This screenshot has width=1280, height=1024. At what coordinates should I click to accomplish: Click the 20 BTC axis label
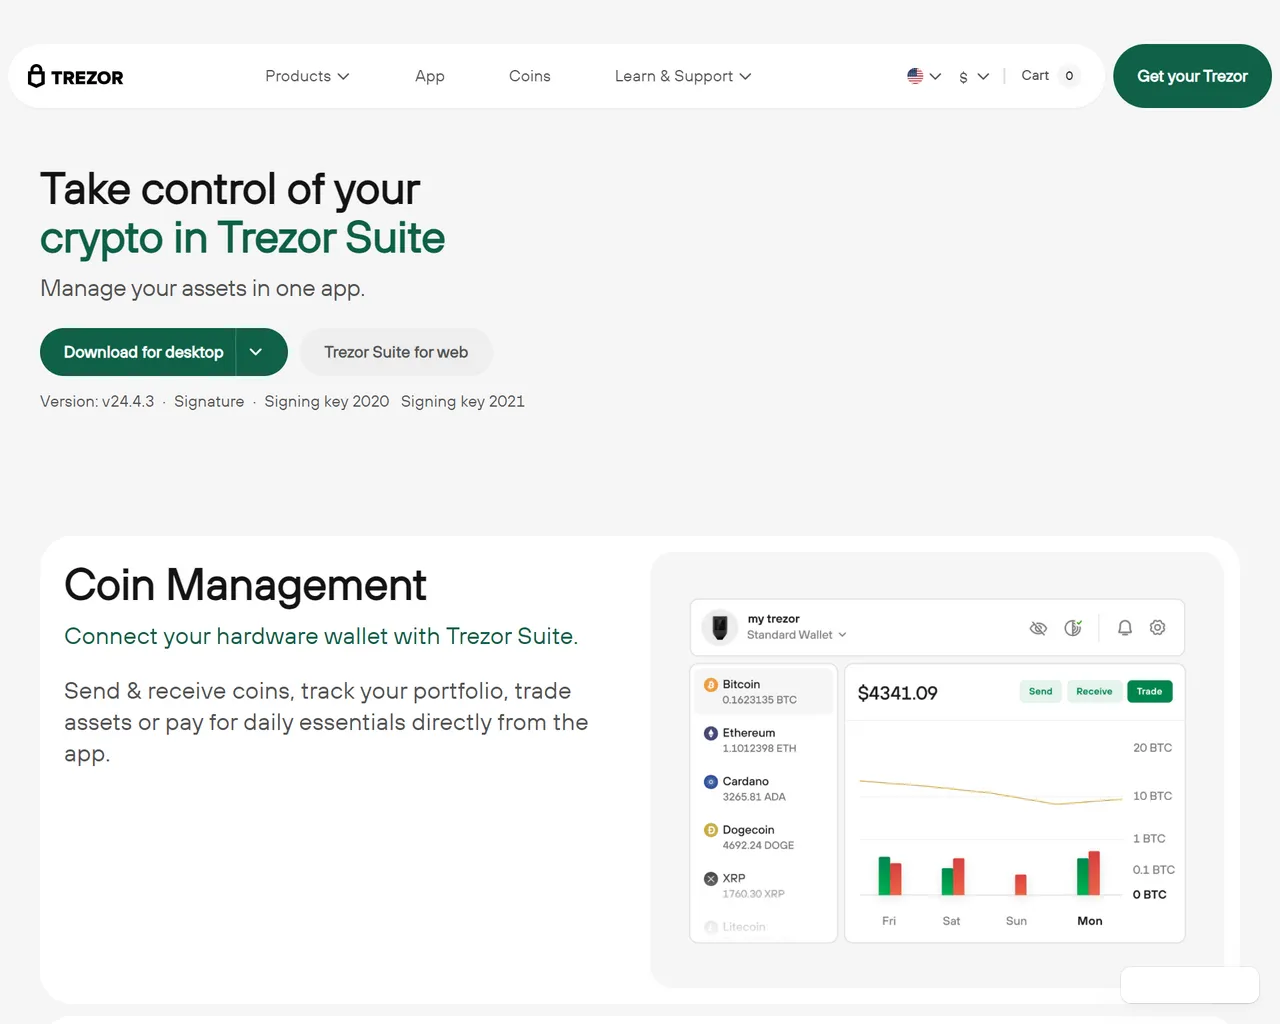click(x=1152, y=748)
